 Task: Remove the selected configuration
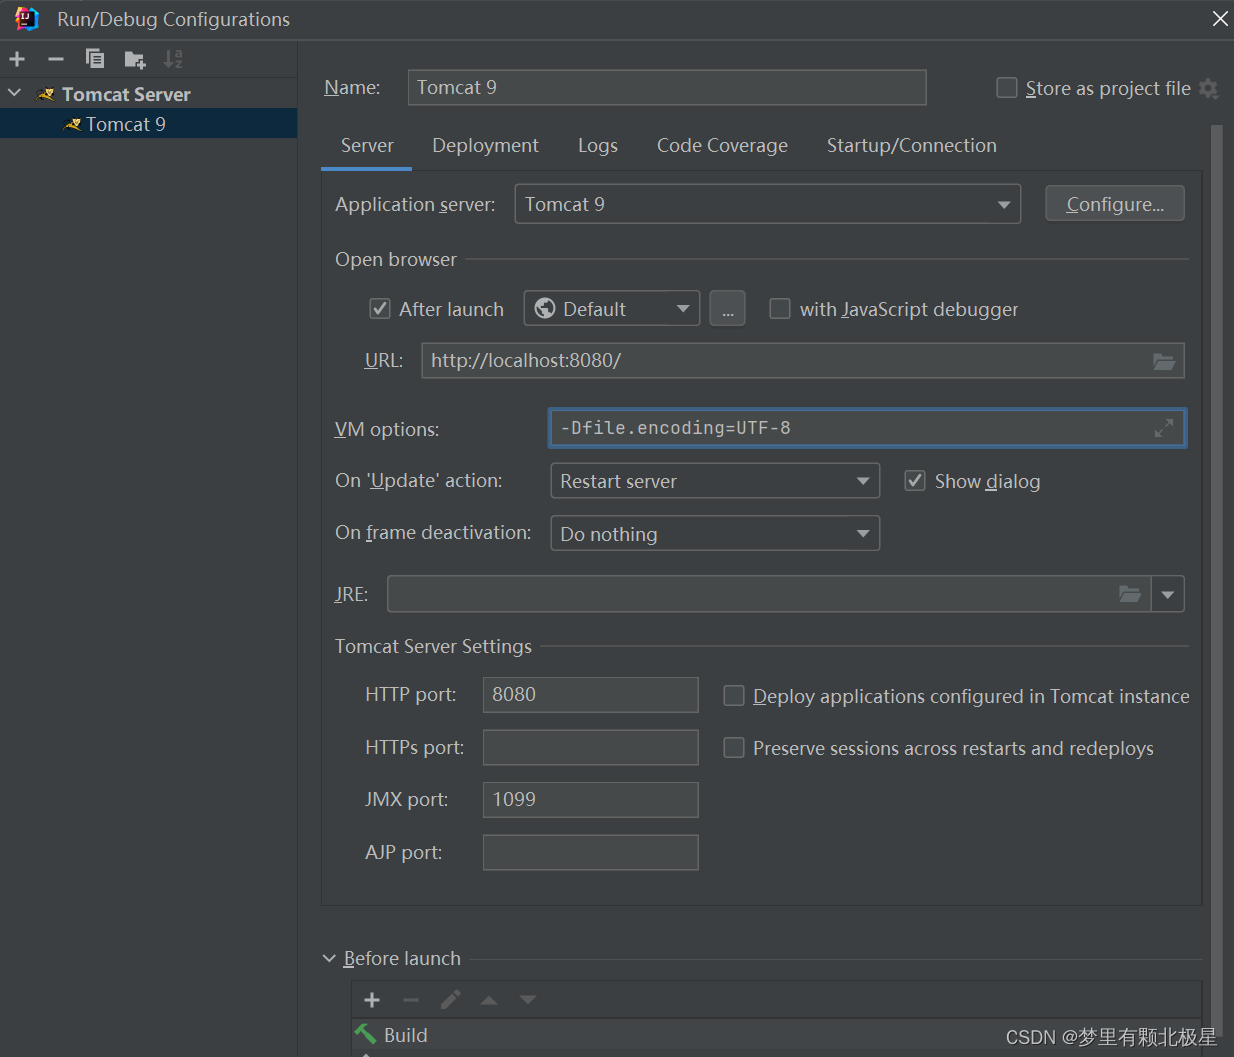click(x=56, y=59)
